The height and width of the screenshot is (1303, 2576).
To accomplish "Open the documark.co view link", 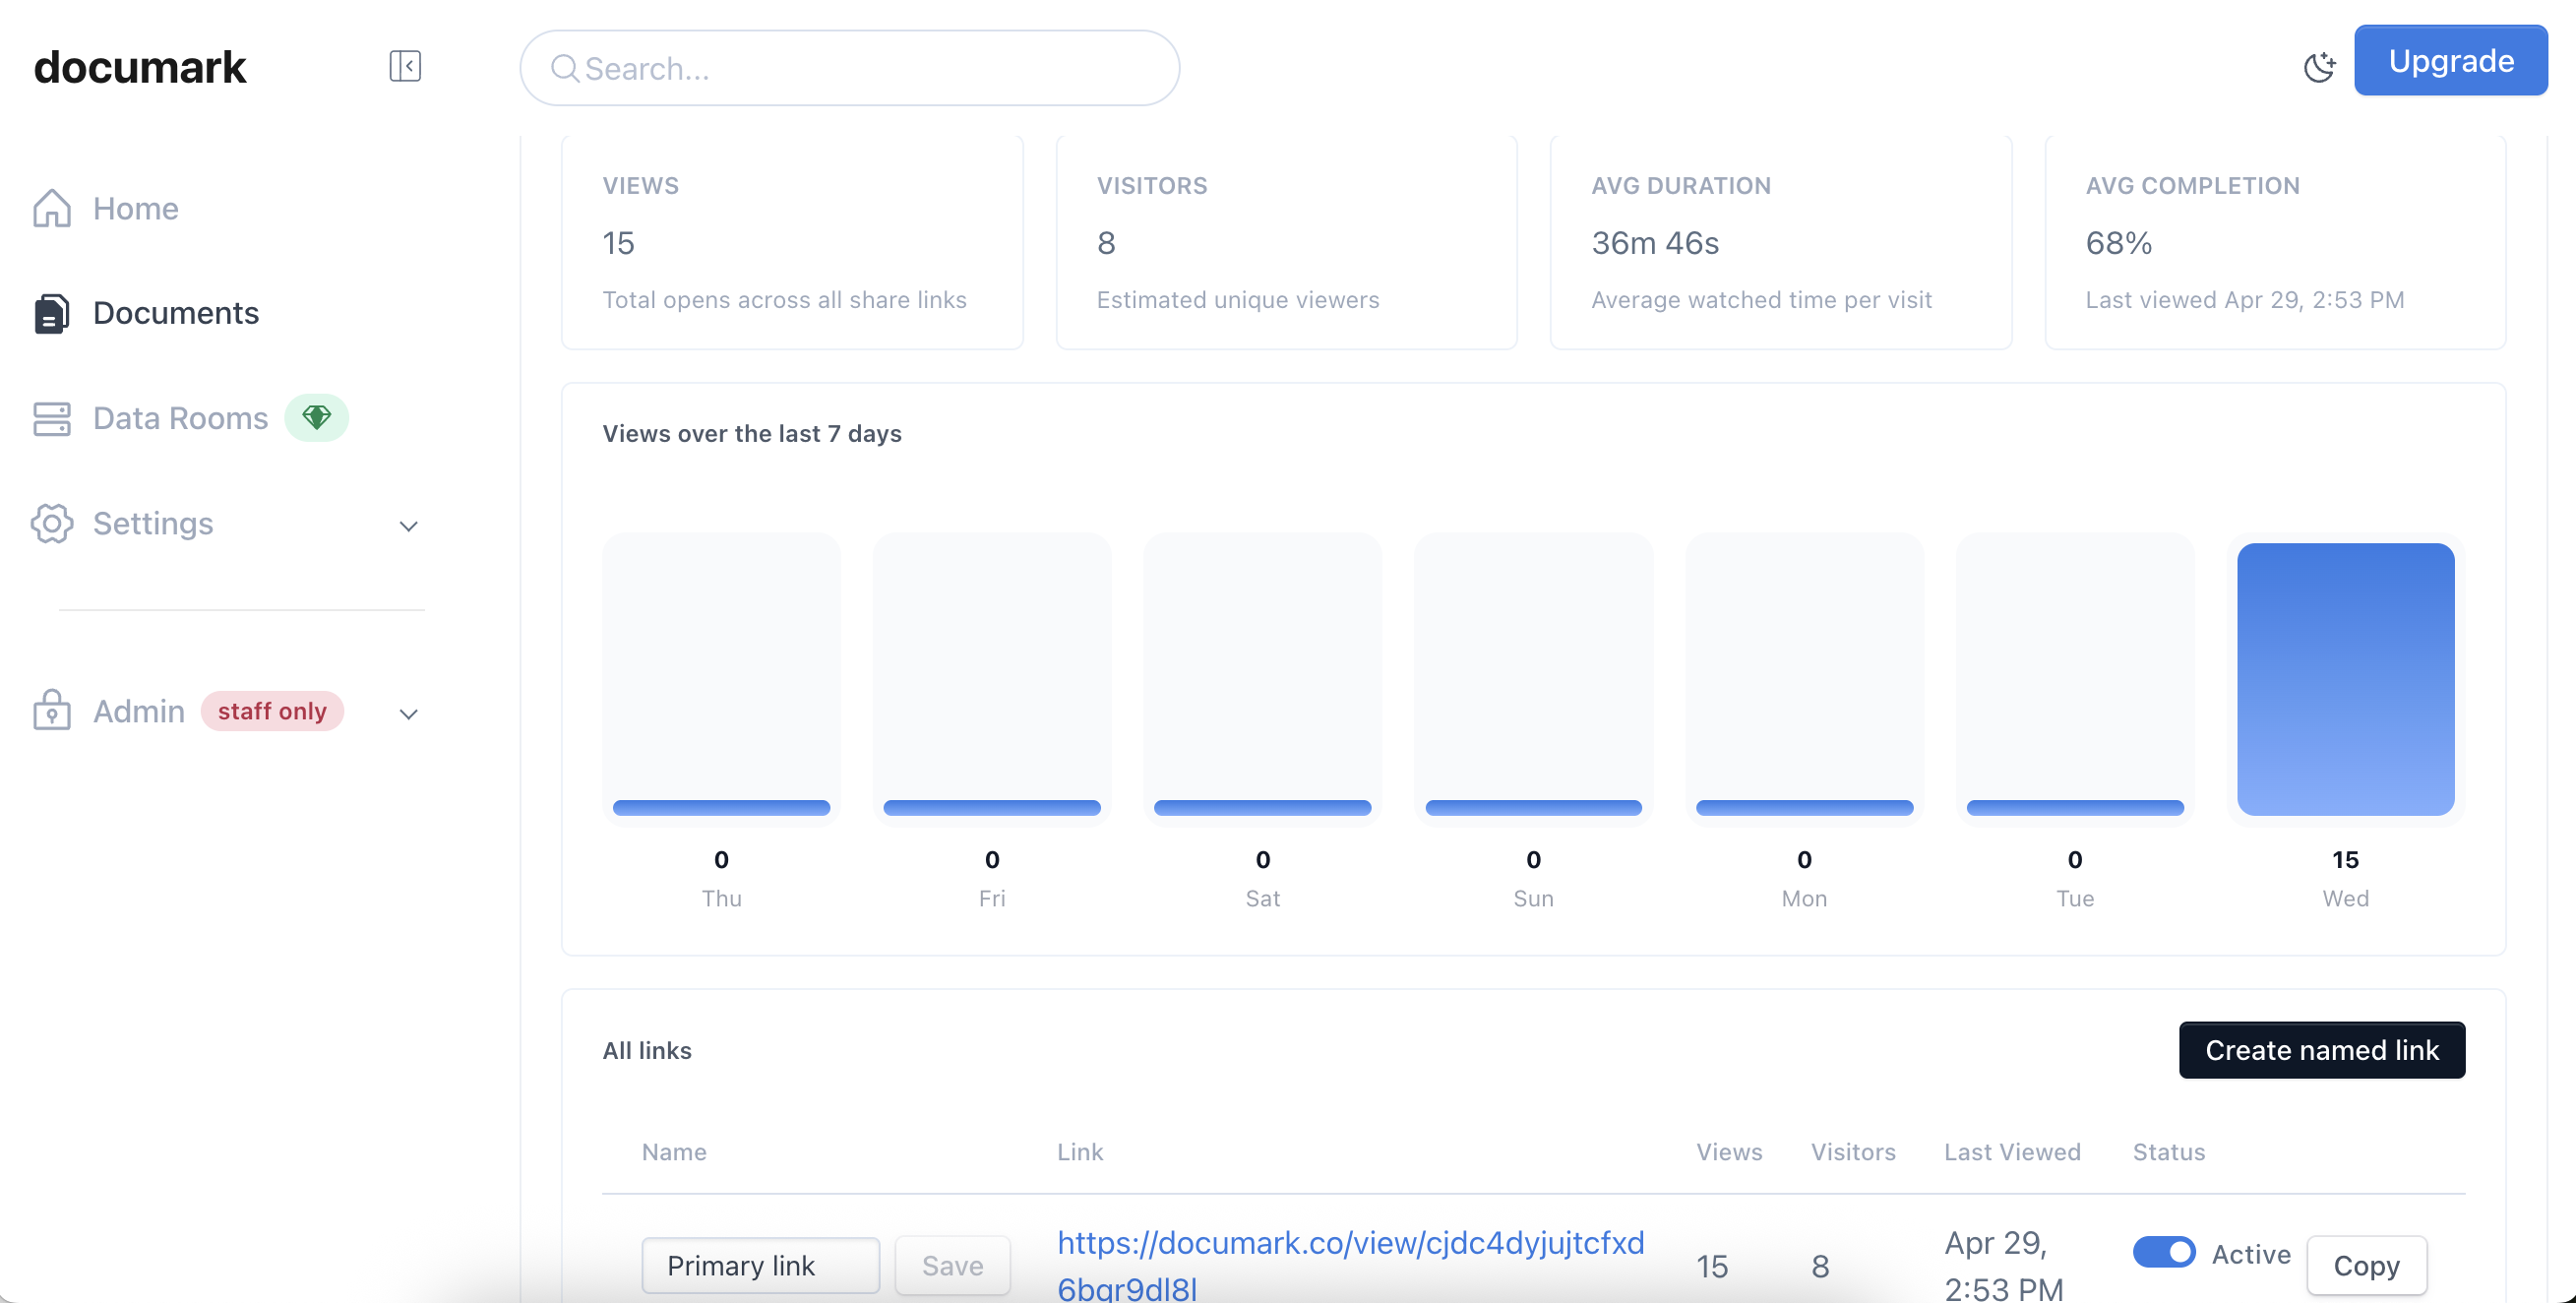I will click(x=1351, y=1265).
